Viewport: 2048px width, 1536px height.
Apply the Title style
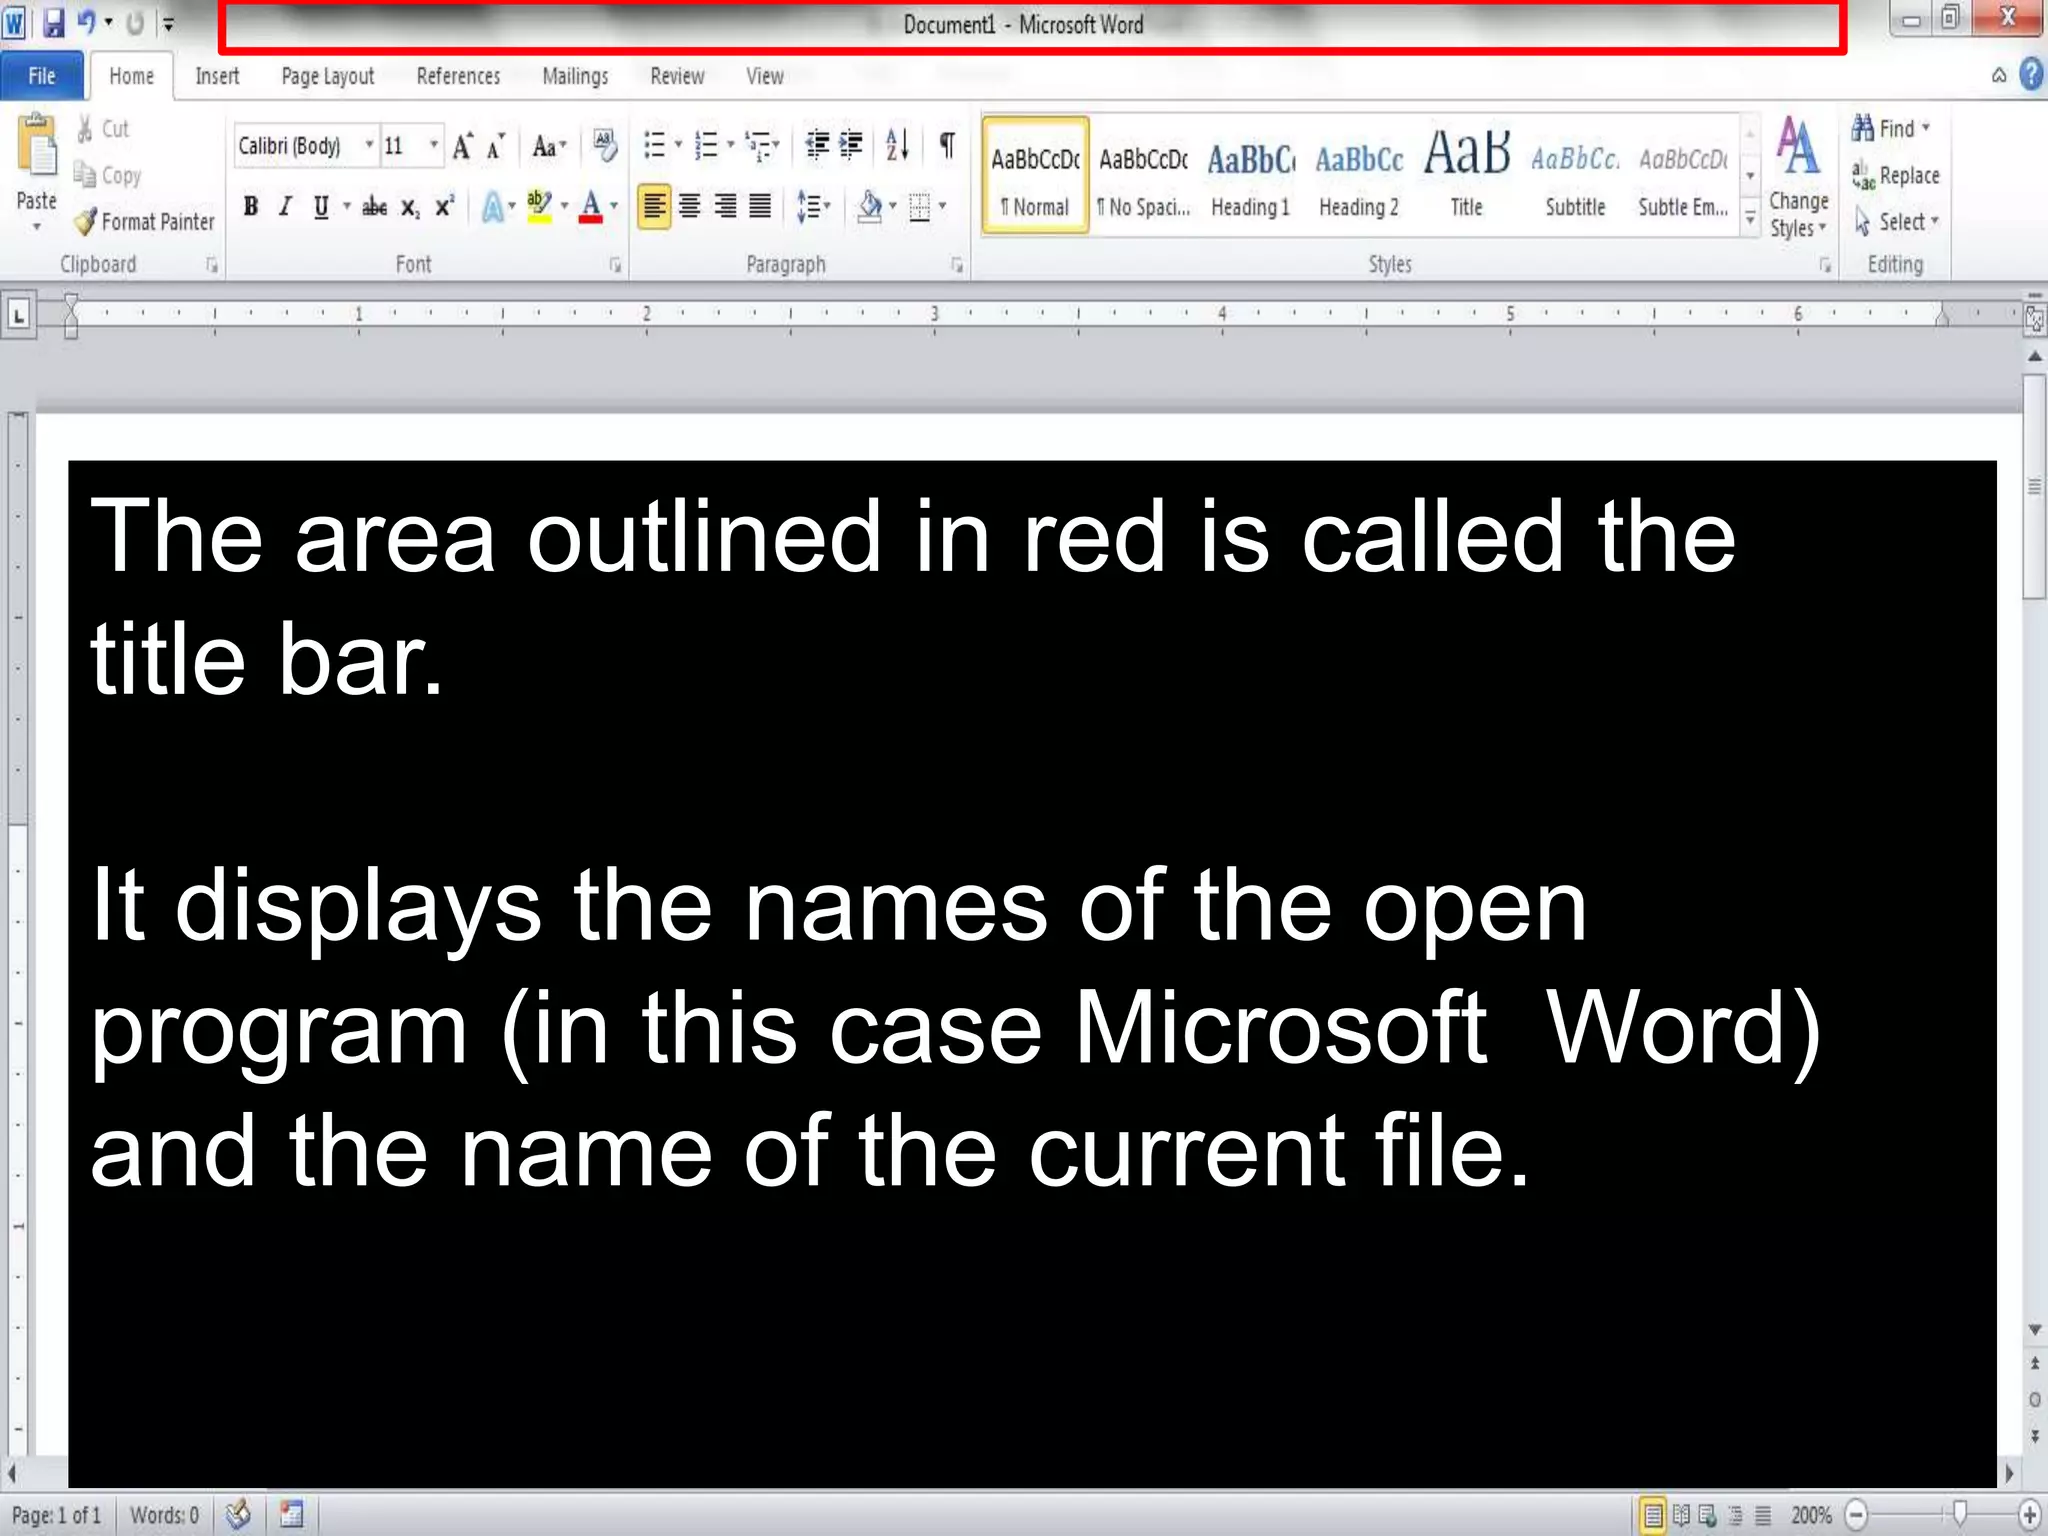[1467, 176]
